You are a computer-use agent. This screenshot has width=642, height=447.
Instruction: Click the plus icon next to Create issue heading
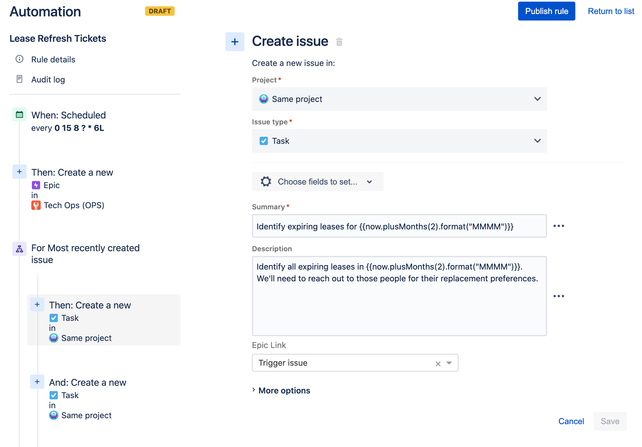pos(235,42)
